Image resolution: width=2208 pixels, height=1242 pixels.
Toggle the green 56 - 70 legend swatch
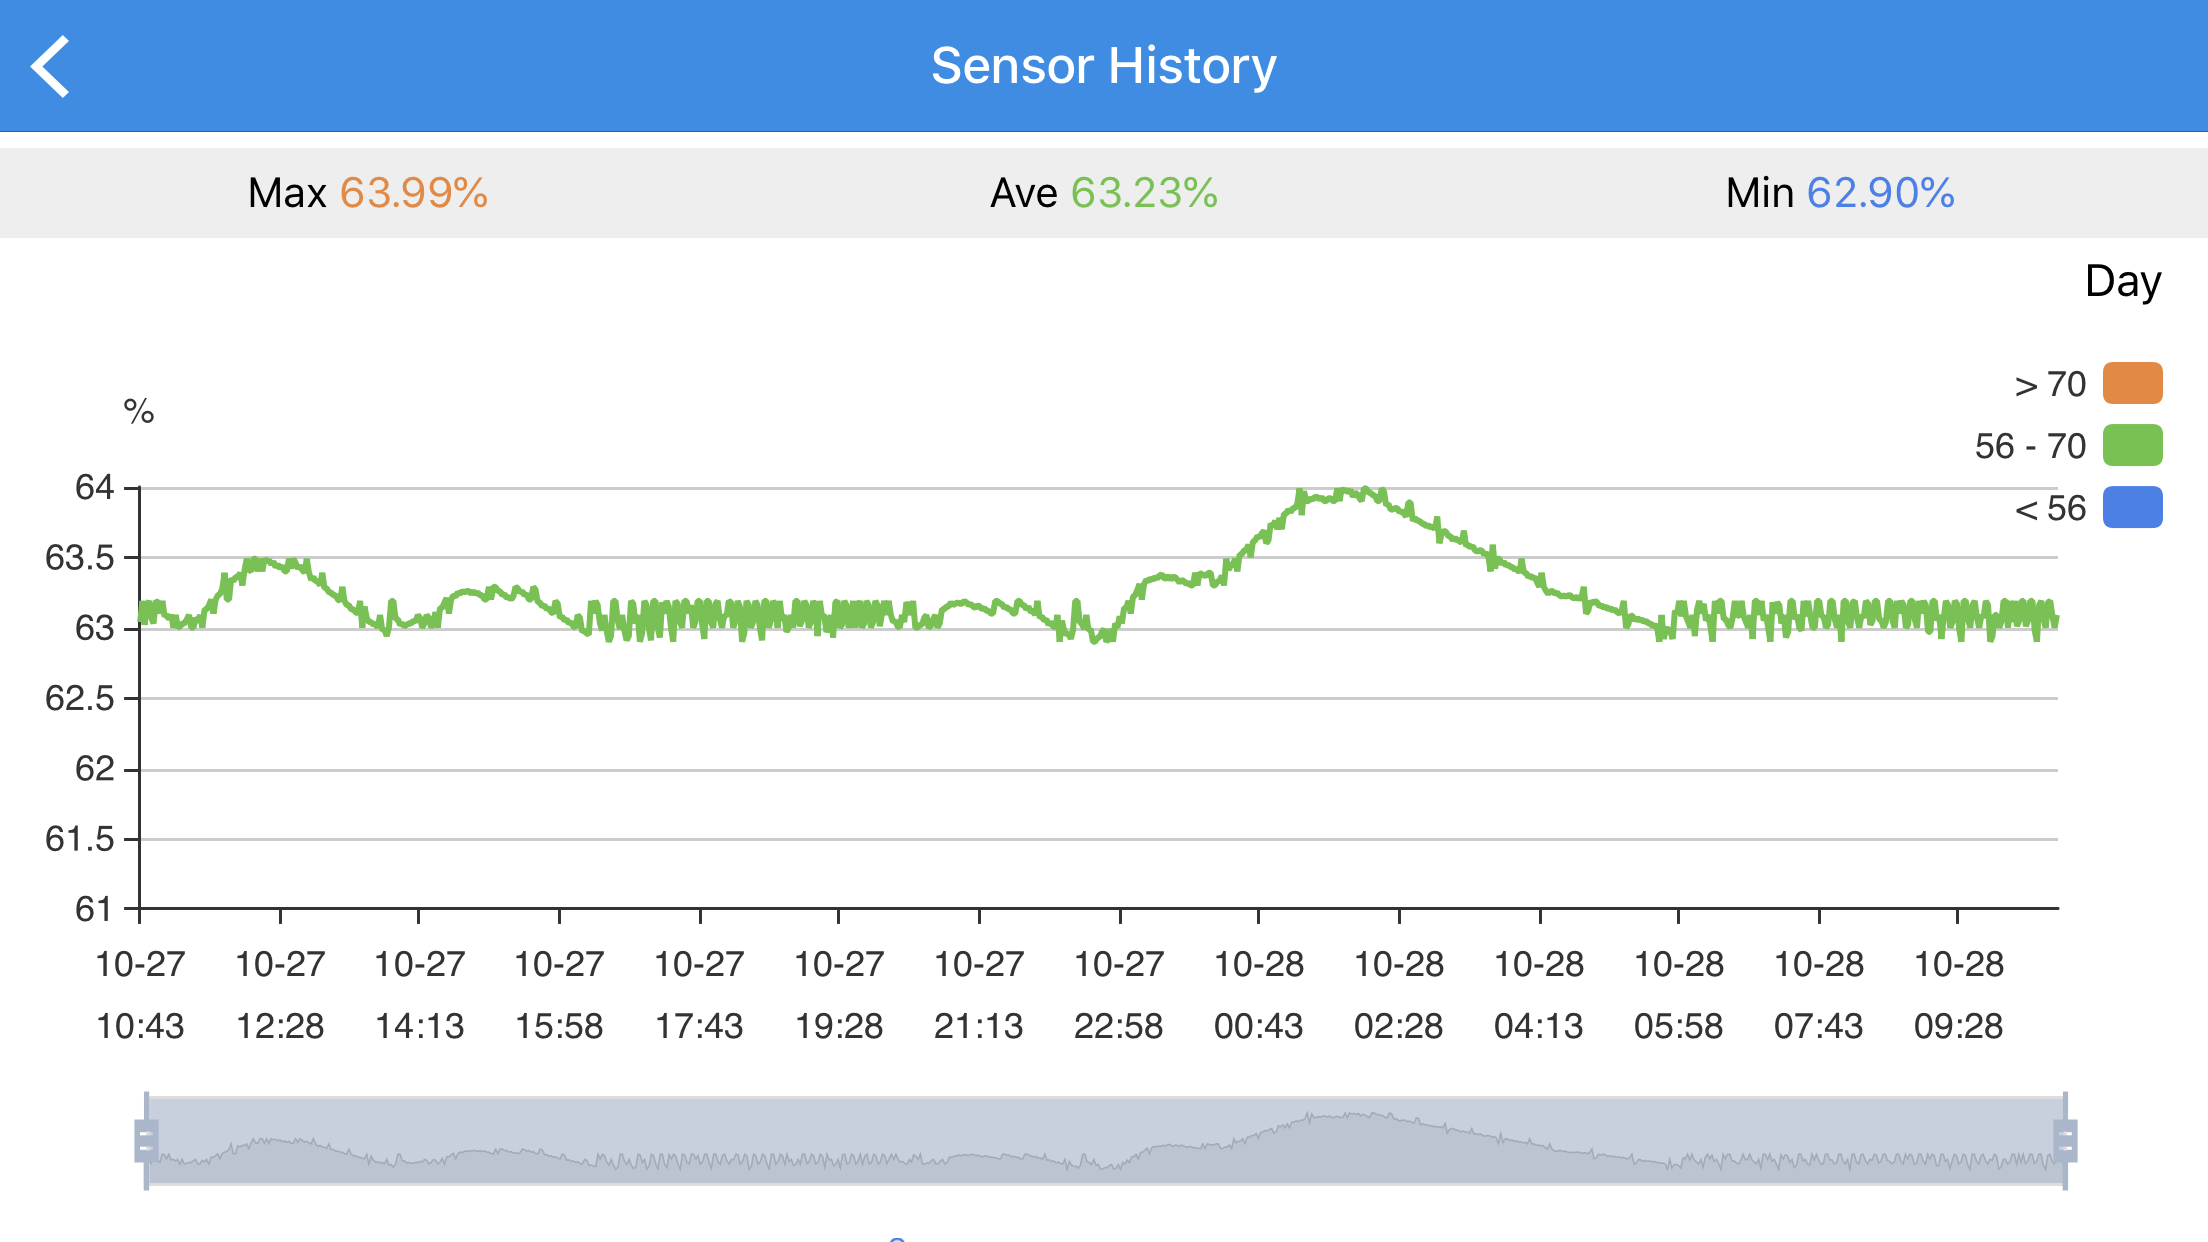point(2132,445)
